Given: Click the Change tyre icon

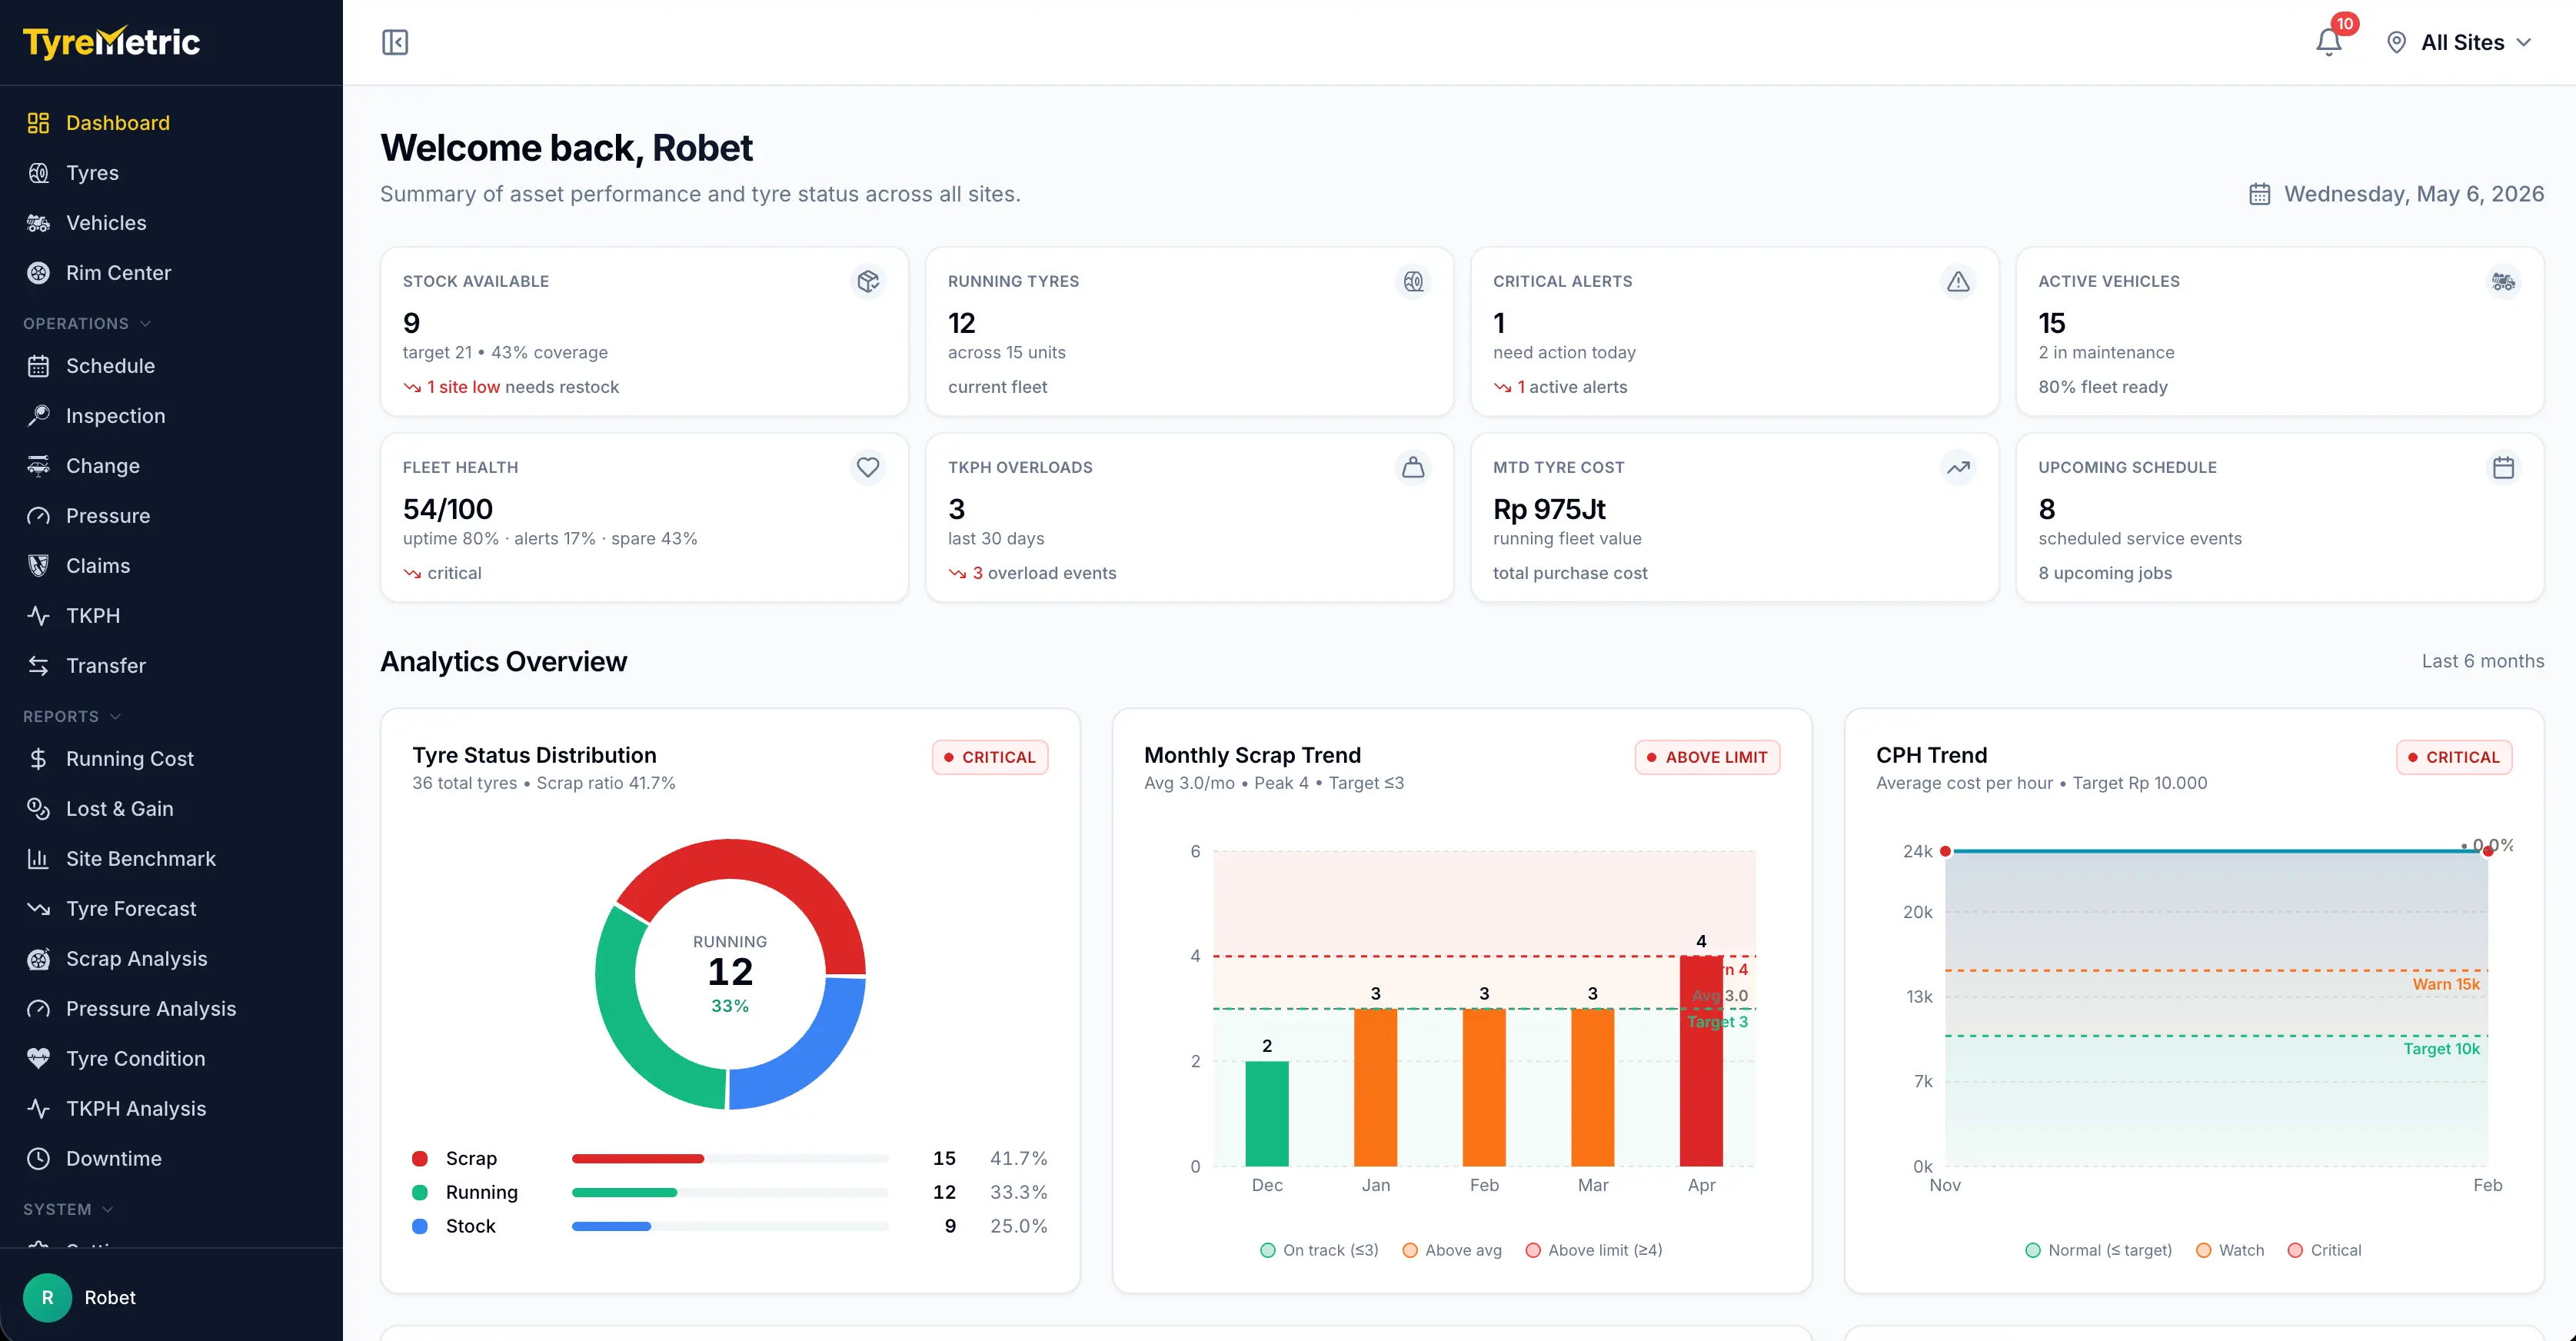Looking at the screenshot, I should pos(38,466).
